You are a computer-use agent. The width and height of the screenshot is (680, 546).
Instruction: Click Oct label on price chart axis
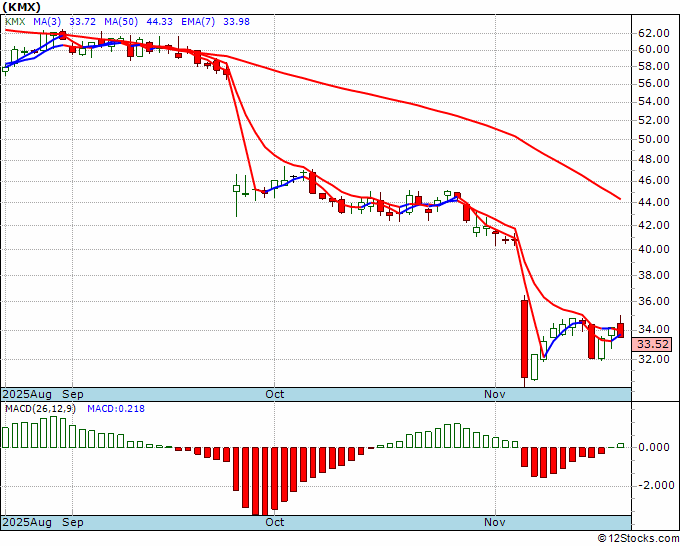pos(275,394)
